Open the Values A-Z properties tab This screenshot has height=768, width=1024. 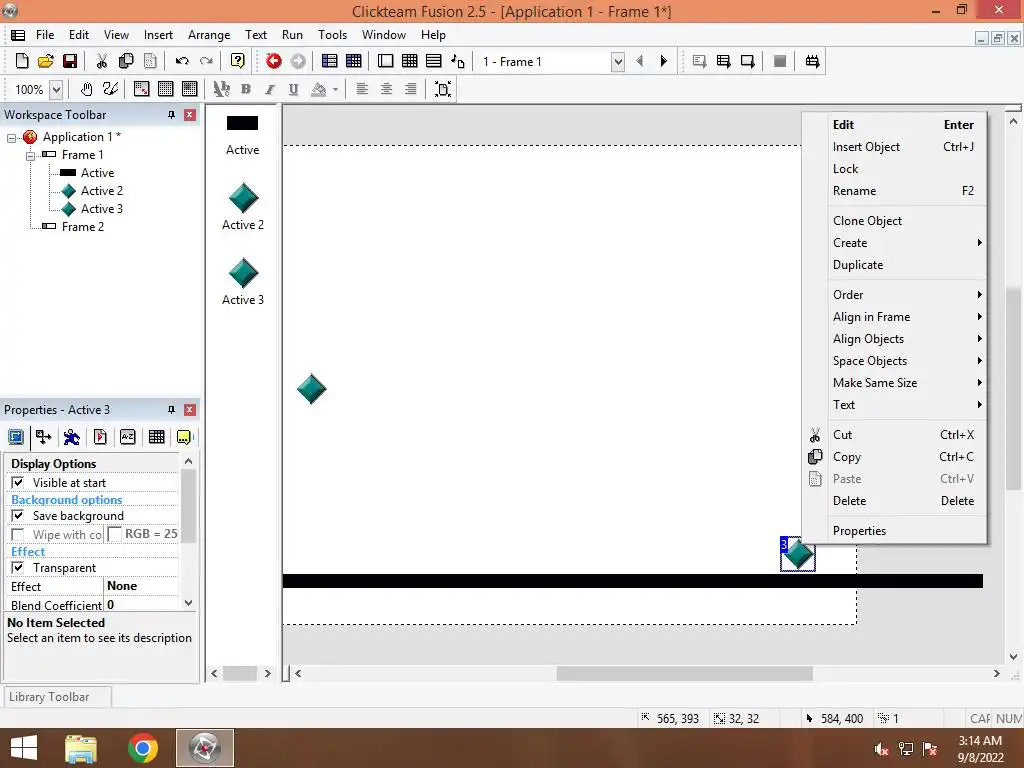[x=128, y=437]
